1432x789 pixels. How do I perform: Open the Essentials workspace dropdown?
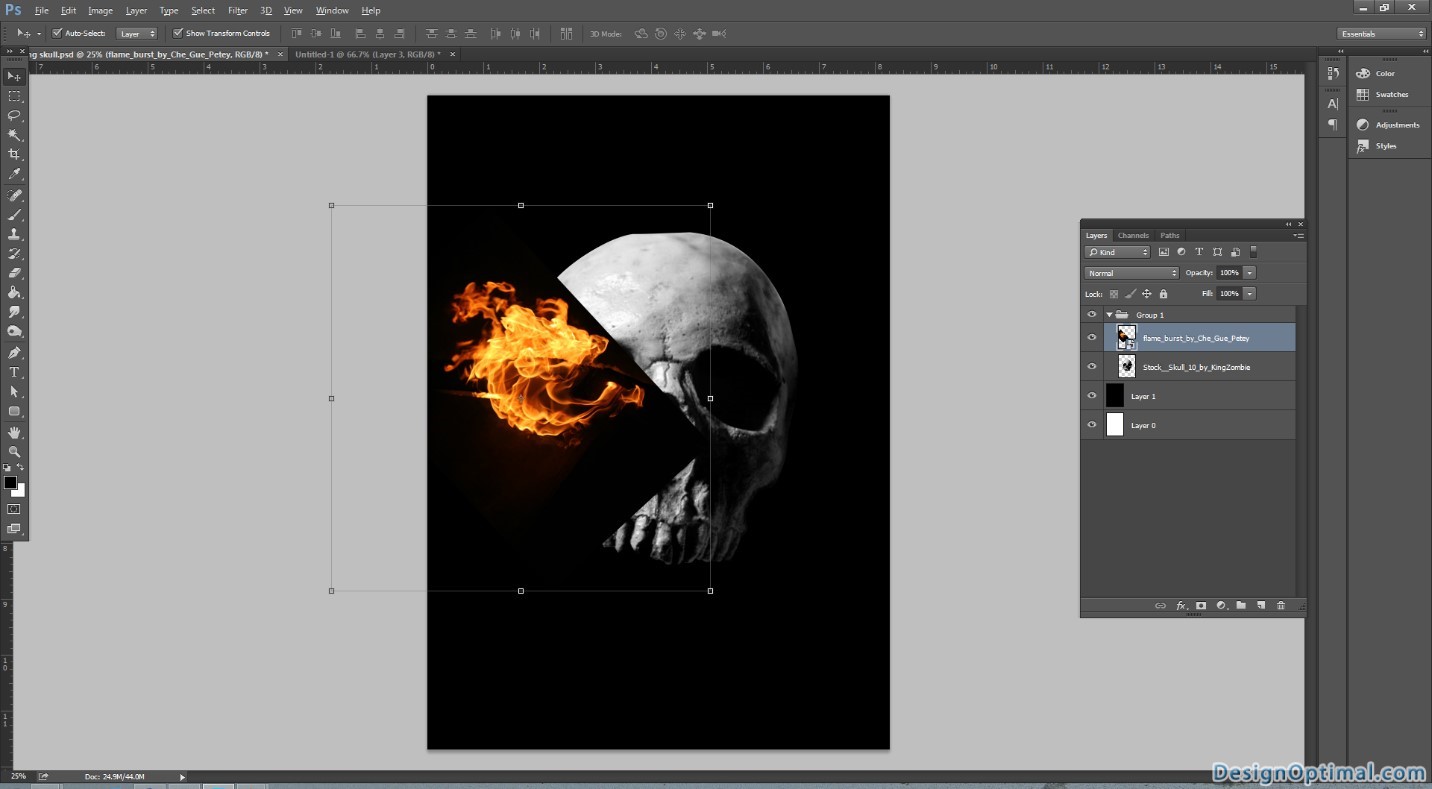click(1382, 33)
